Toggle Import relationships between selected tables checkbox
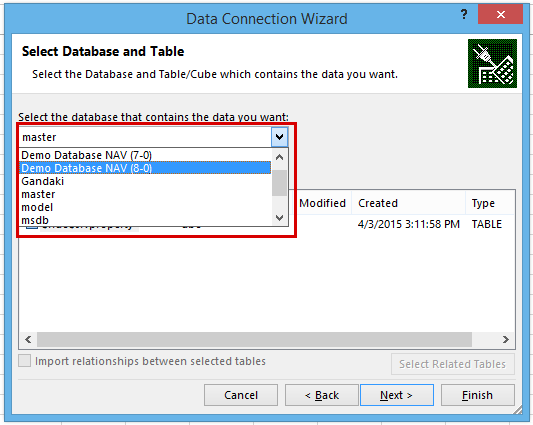 tap(24, 361)
